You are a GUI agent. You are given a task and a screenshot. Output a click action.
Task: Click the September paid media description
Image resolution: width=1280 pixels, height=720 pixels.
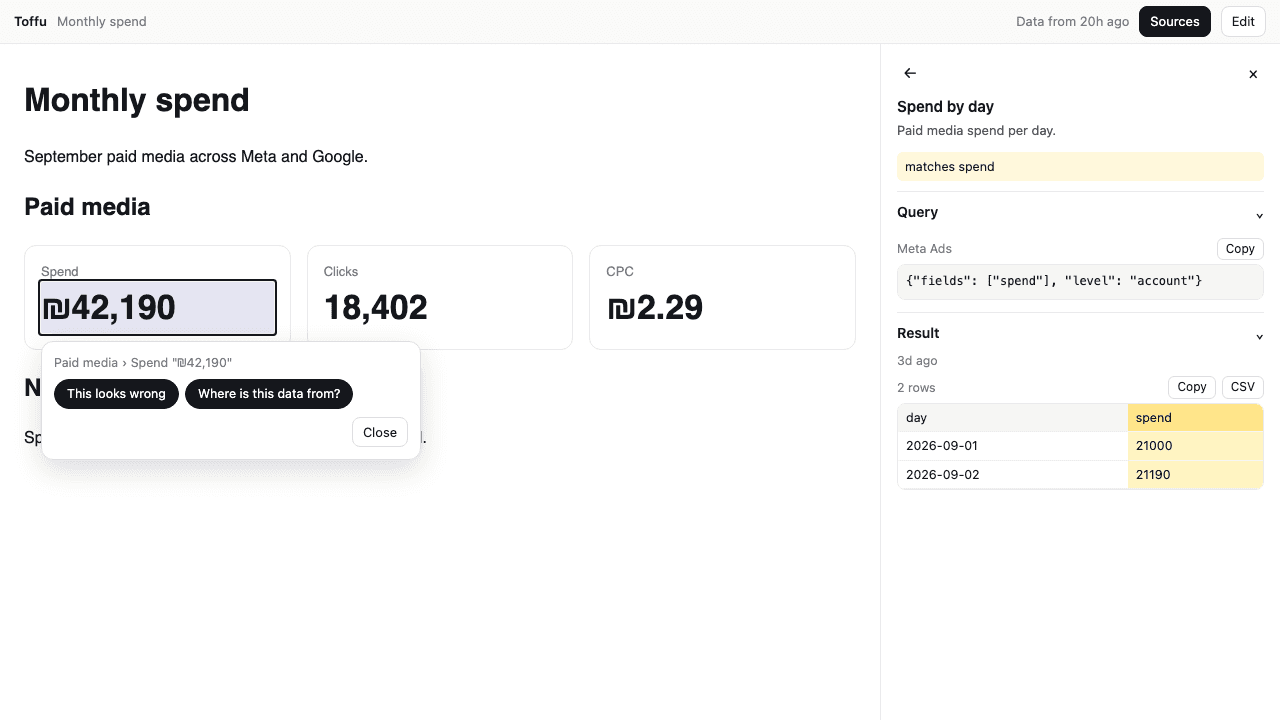[x=196, y=157]
